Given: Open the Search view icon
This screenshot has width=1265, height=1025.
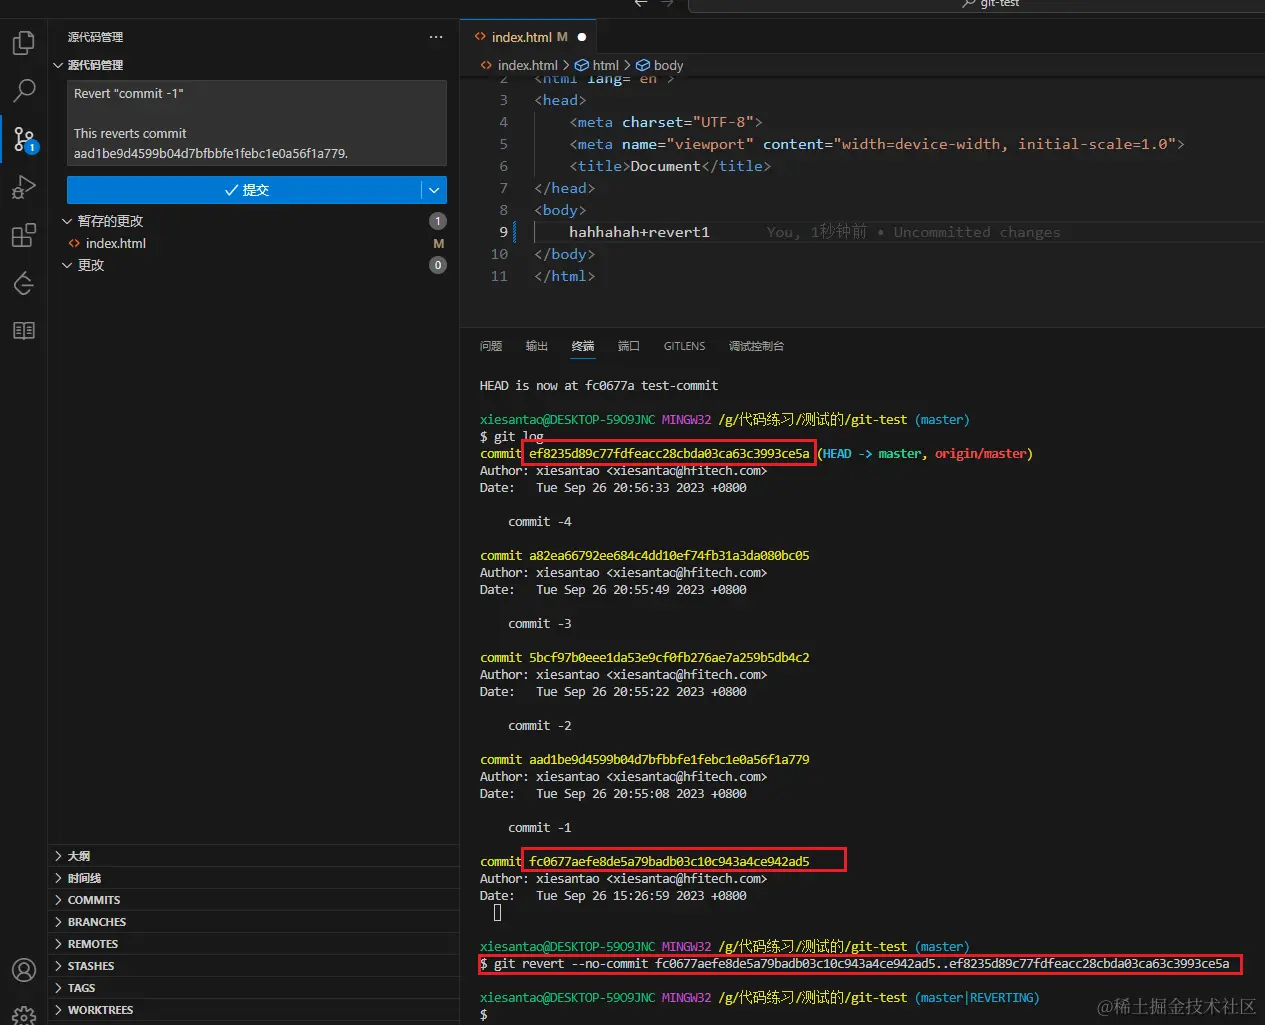Looking at the screenshot, I should pyautogui.click(x=23, y=91).
